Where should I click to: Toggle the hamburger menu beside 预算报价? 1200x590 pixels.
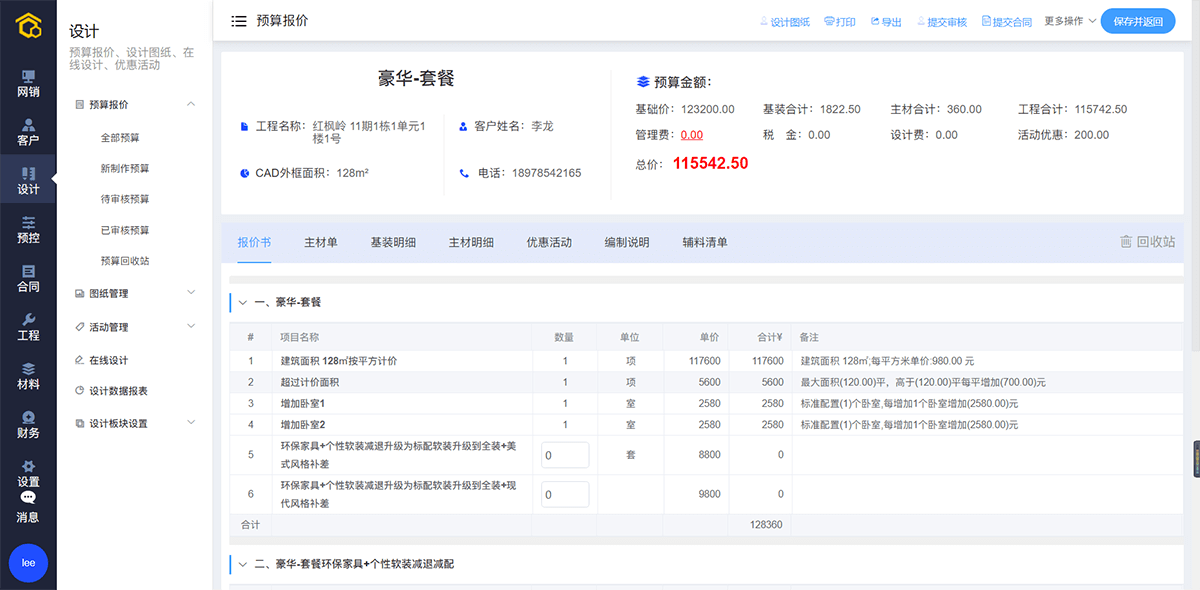click(239, 21)
